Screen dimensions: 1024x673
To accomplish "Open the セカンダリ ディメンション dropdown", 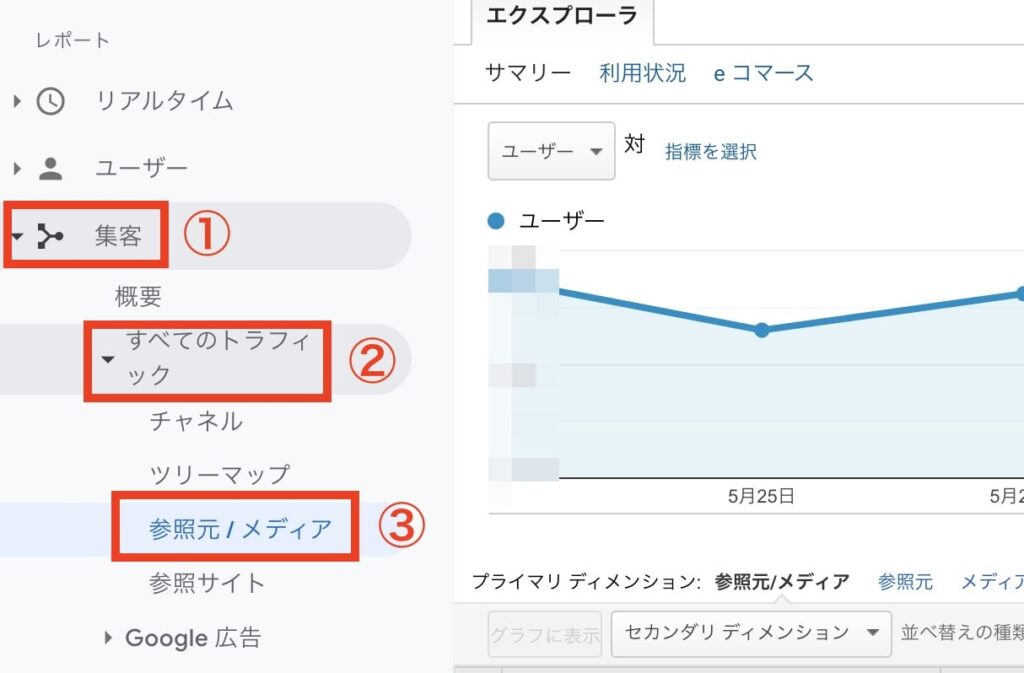I will tap(751, 633).
